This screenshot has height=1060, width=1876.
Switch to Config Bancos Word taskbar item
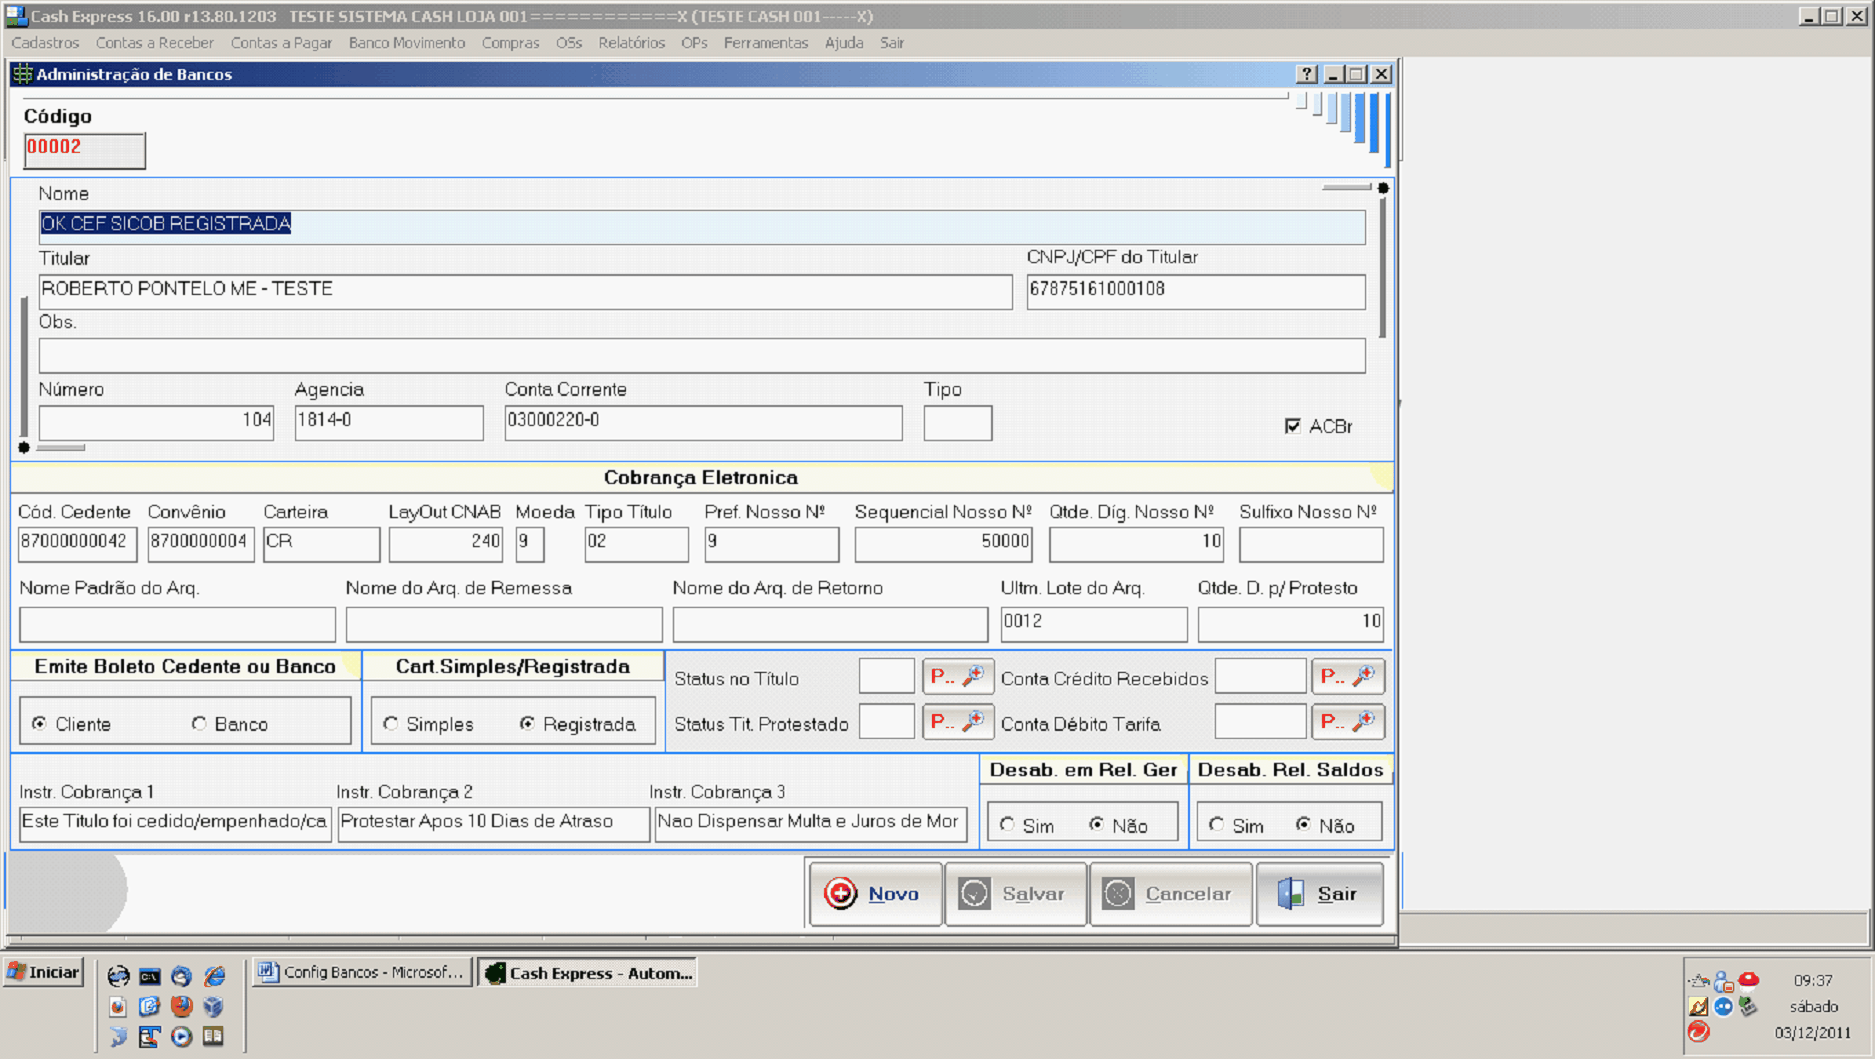tap(362, 973)
